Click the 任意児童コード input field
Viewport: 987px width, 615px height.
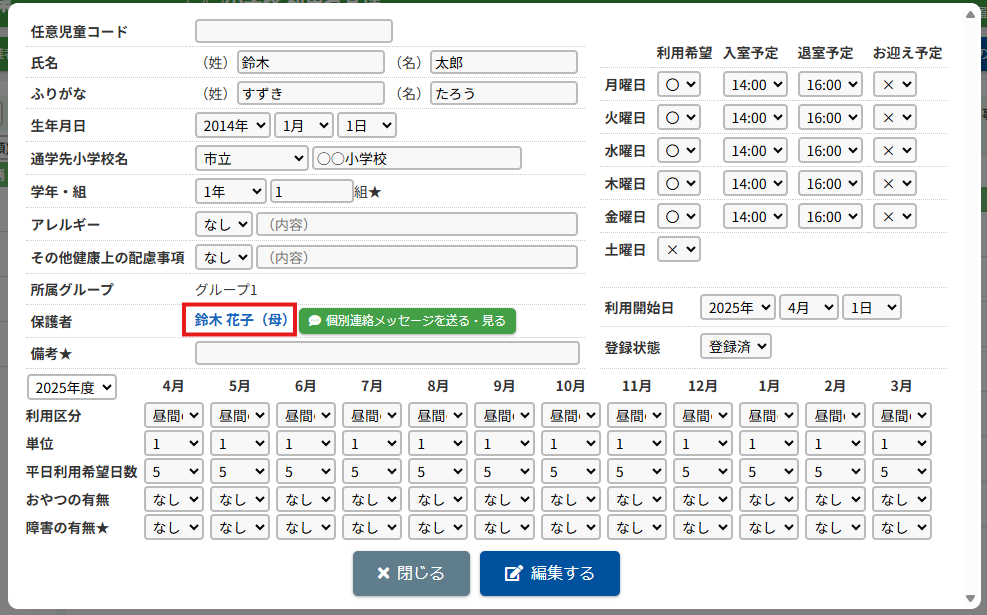click(x=293, y=32)
